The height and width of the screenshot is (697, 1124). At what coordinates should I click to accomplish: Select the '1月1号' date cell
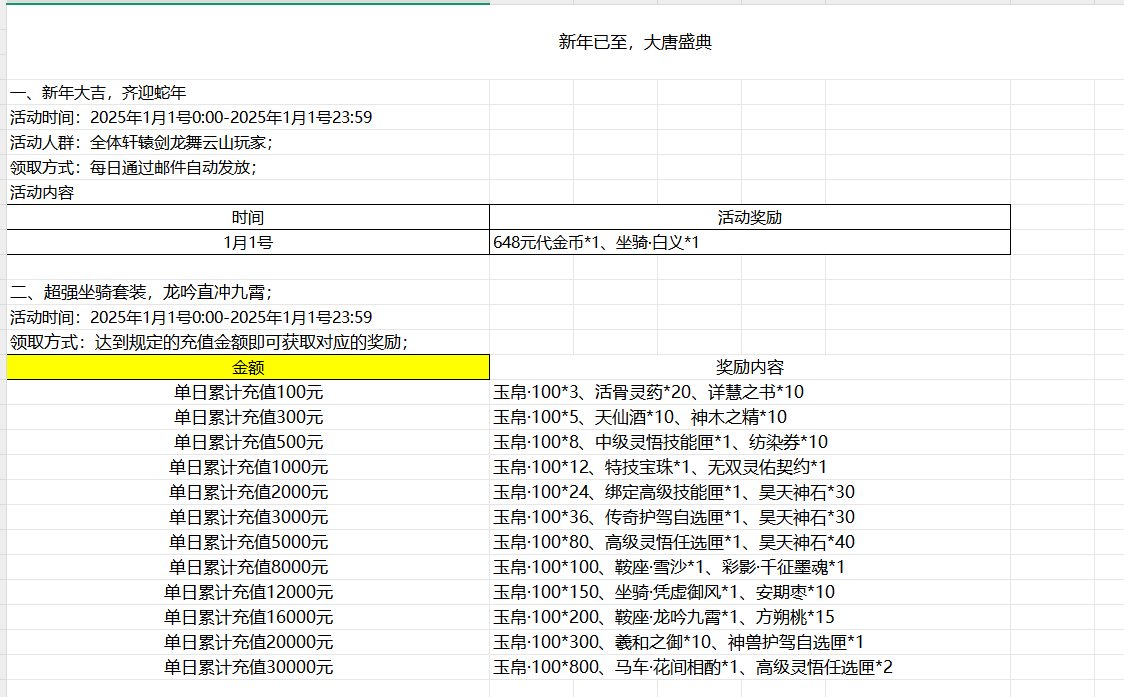[x=248, y=242]
